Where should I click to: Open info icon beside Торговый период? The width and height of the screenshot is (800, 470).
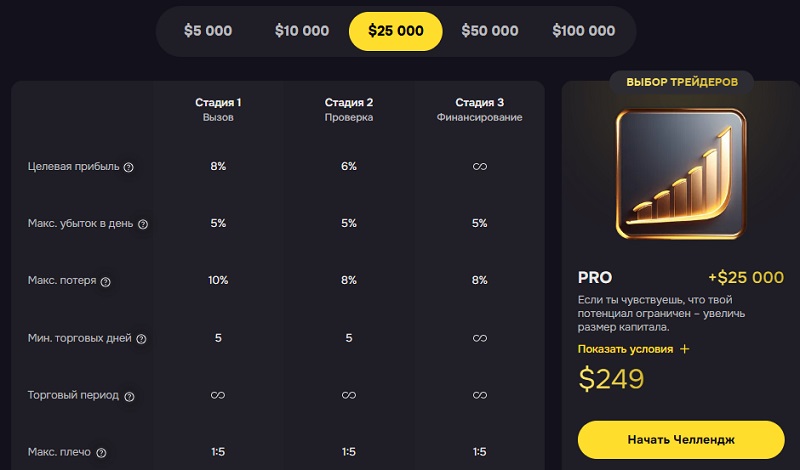point(129,396)
